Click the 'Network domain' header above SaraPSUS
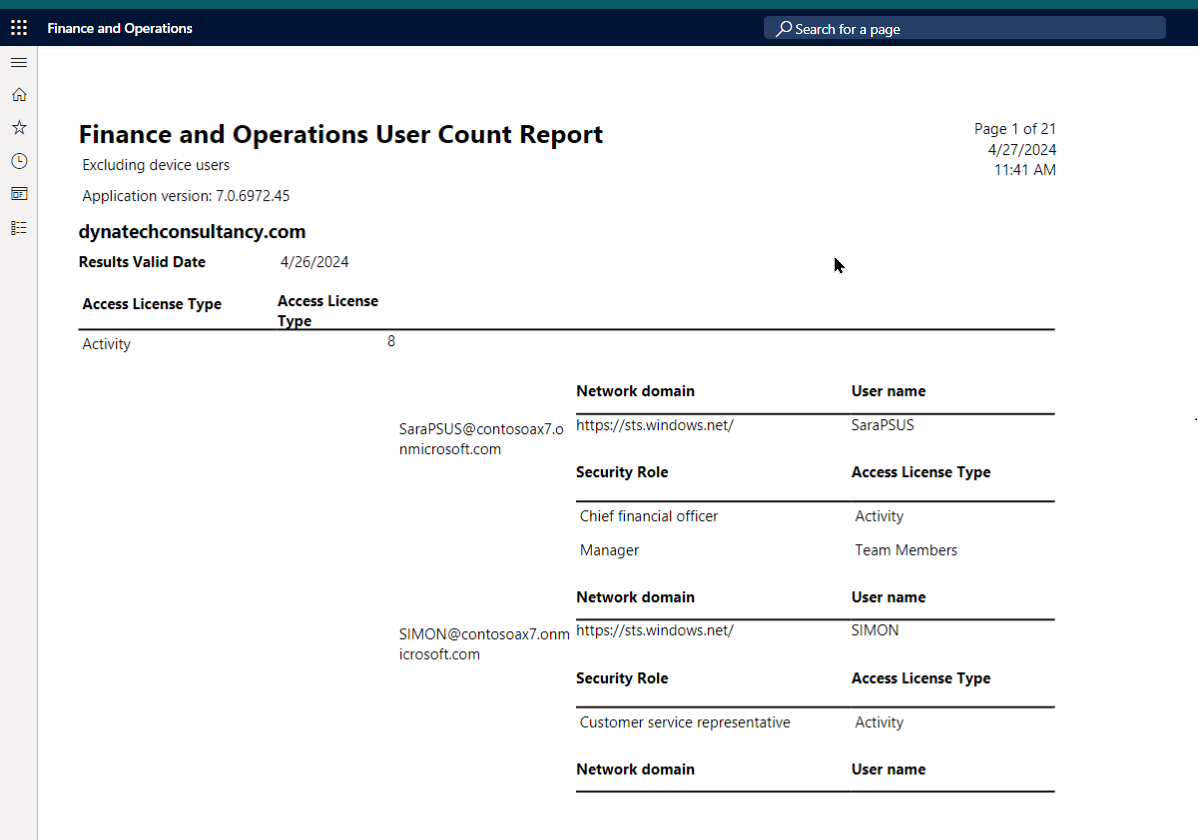The height and width of the screenshot is (840, 1198). tap(635, 391)
